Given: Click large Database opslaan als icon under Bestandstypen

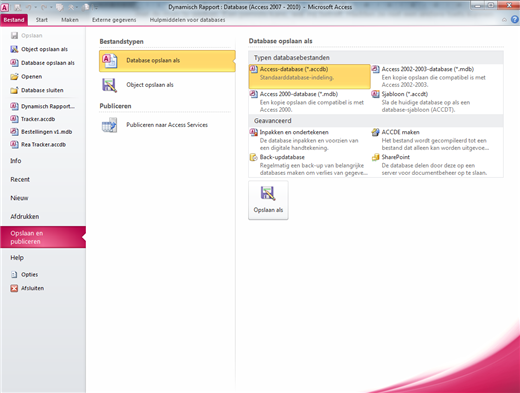Looking at the screenshot, I should (110, 61).
